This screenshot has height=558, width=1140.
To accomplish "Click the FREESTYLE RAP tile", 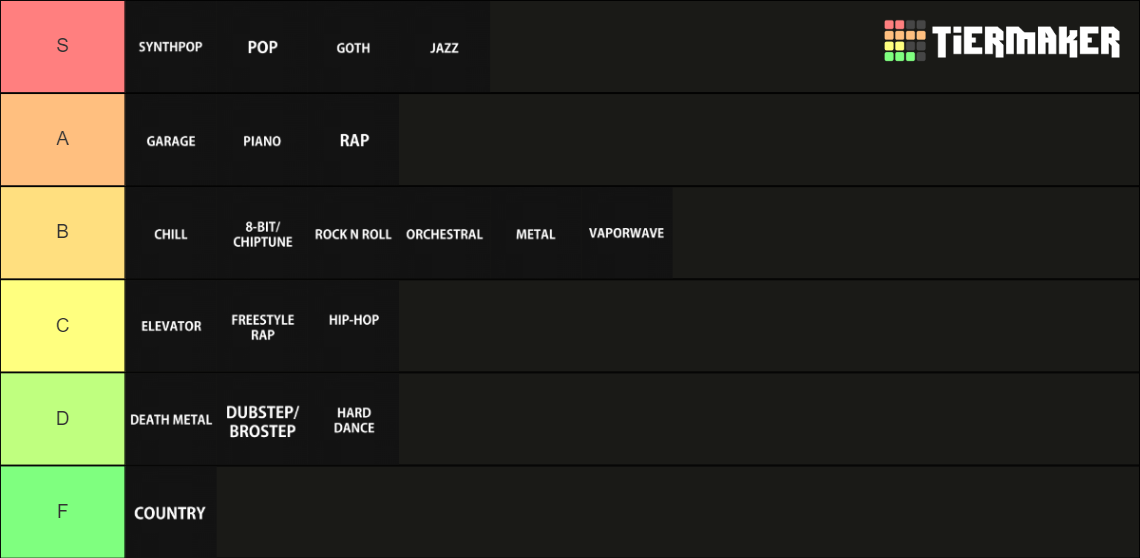I will pyautogui.click(x=262, y=327).
